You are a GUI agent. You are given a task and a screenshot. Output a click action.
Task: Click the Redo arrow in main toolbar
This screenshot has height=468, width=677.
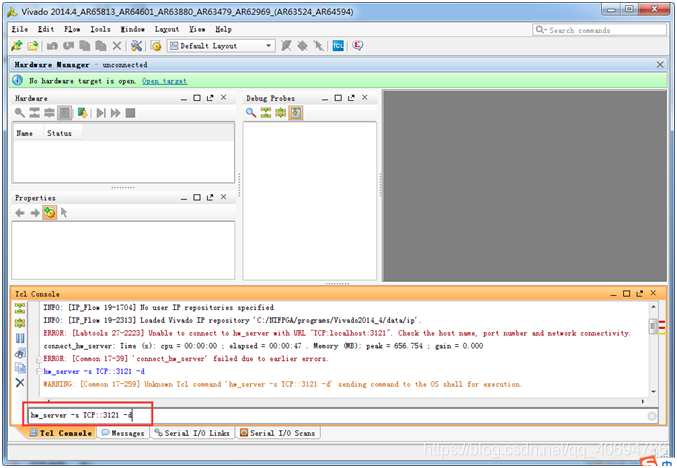68,46
